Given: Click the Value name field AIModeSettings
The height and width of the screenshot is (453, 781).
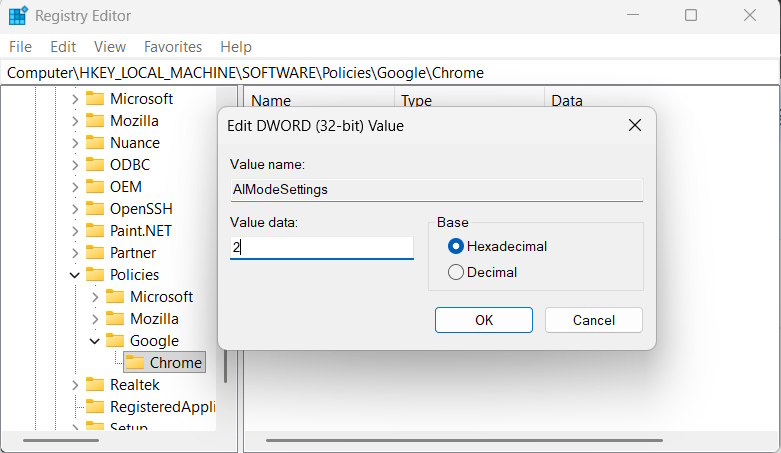Looking at the screenshot, I should click(x=437, y=189).
